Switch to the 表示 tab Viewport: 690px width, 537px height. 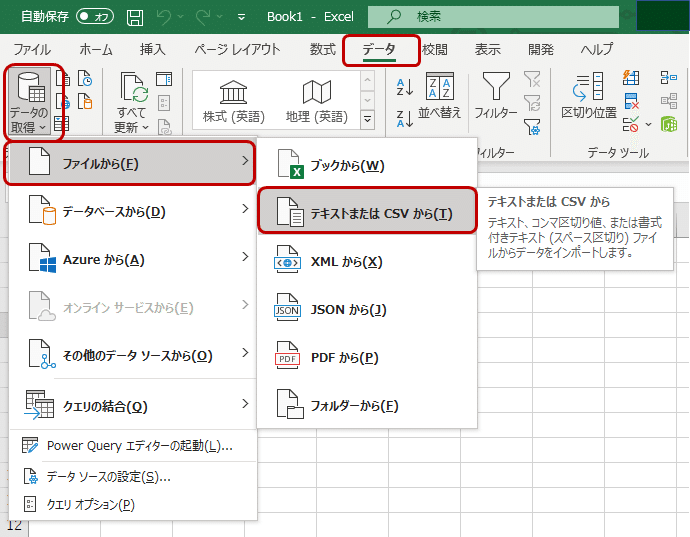(487, 49)
